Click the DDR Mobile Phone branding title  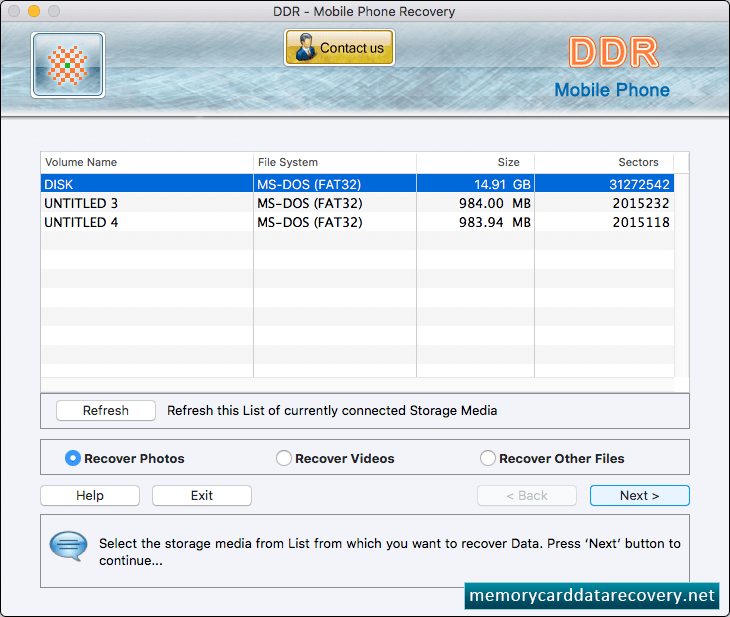(x=612, y=67)
